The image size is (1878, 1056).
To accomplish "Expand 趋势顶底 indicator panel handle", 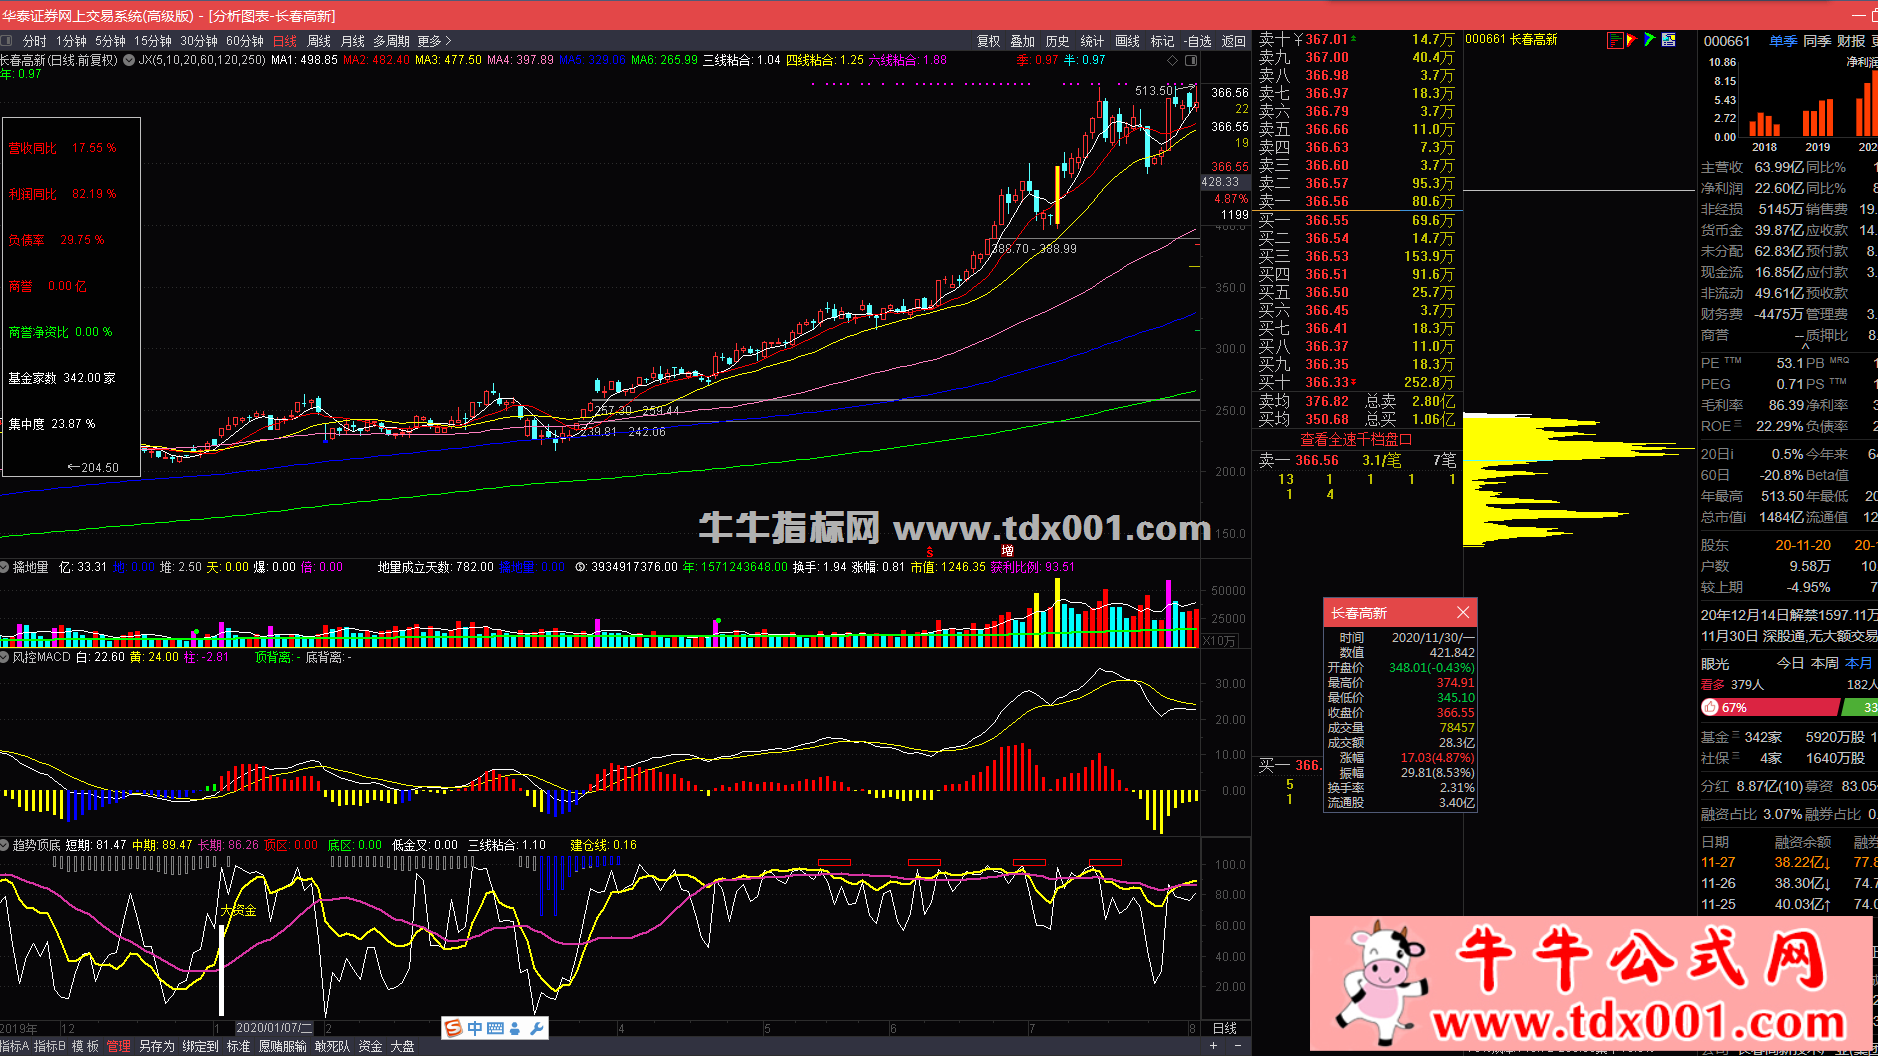I will click(5, 845).
